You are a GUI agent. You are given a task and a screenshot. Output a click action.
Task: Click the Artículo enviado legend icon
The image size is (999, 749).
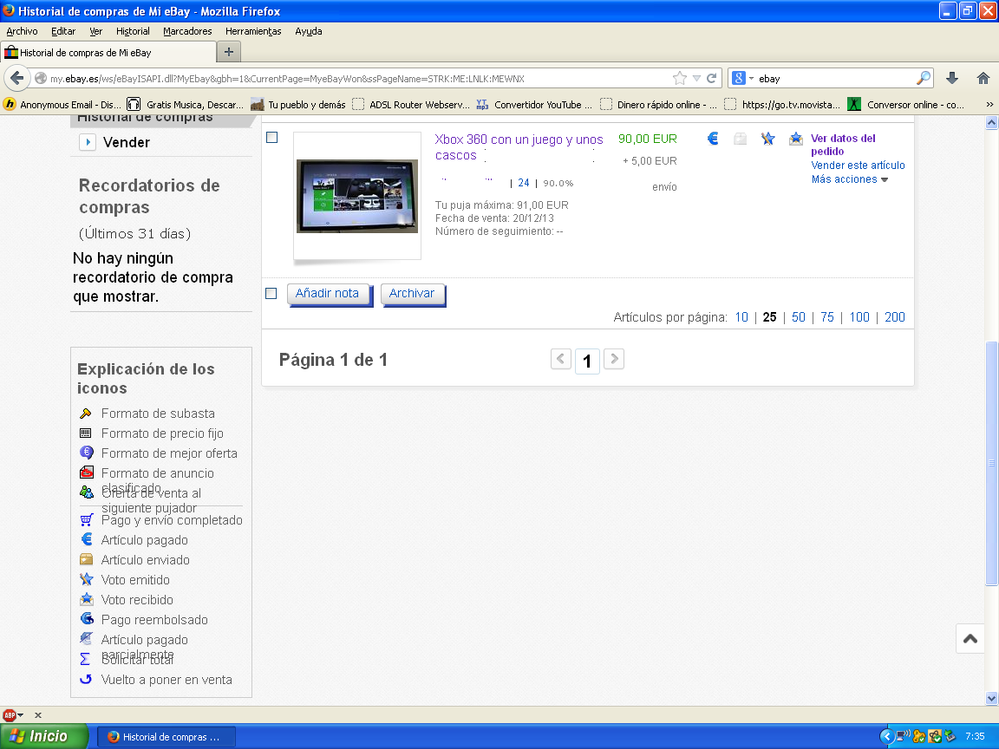[x=86, y=559]
